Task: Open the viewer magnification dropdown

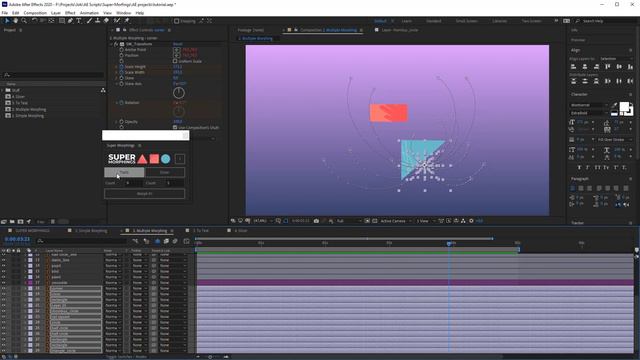Action: (x=262, y=221)
